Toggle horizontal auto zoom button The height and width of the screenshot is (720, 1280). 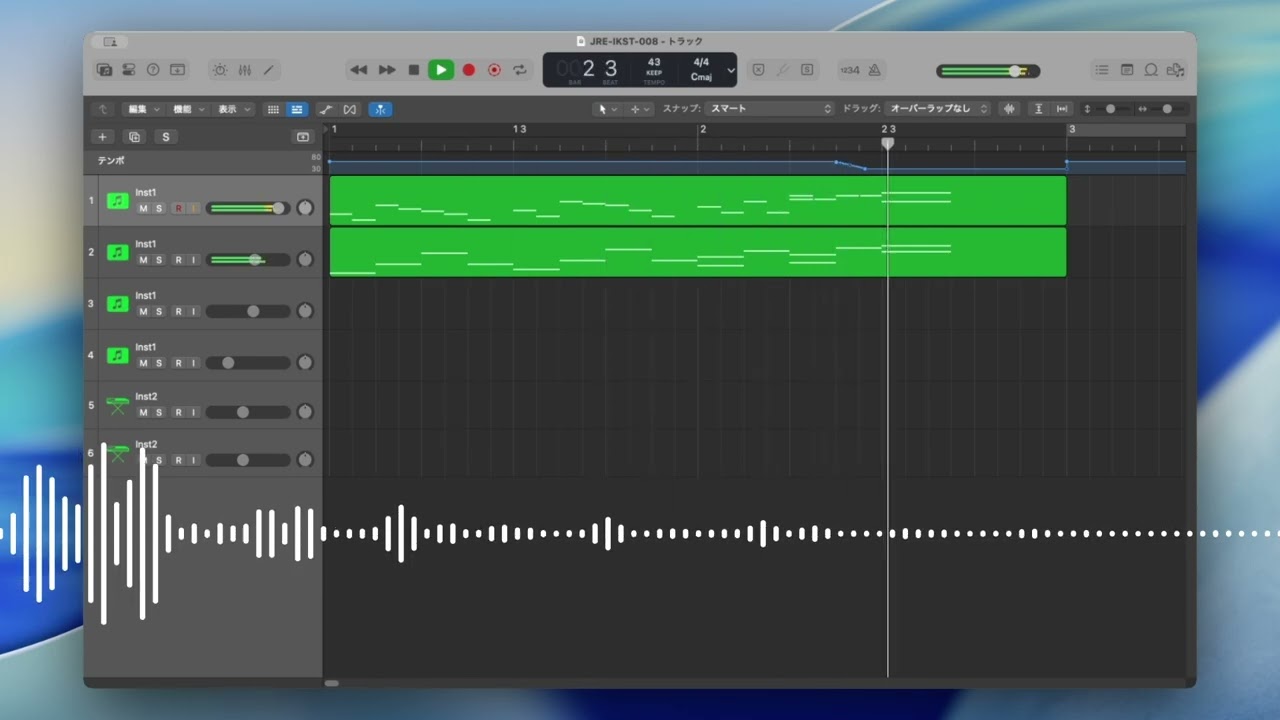(1062, 109)
